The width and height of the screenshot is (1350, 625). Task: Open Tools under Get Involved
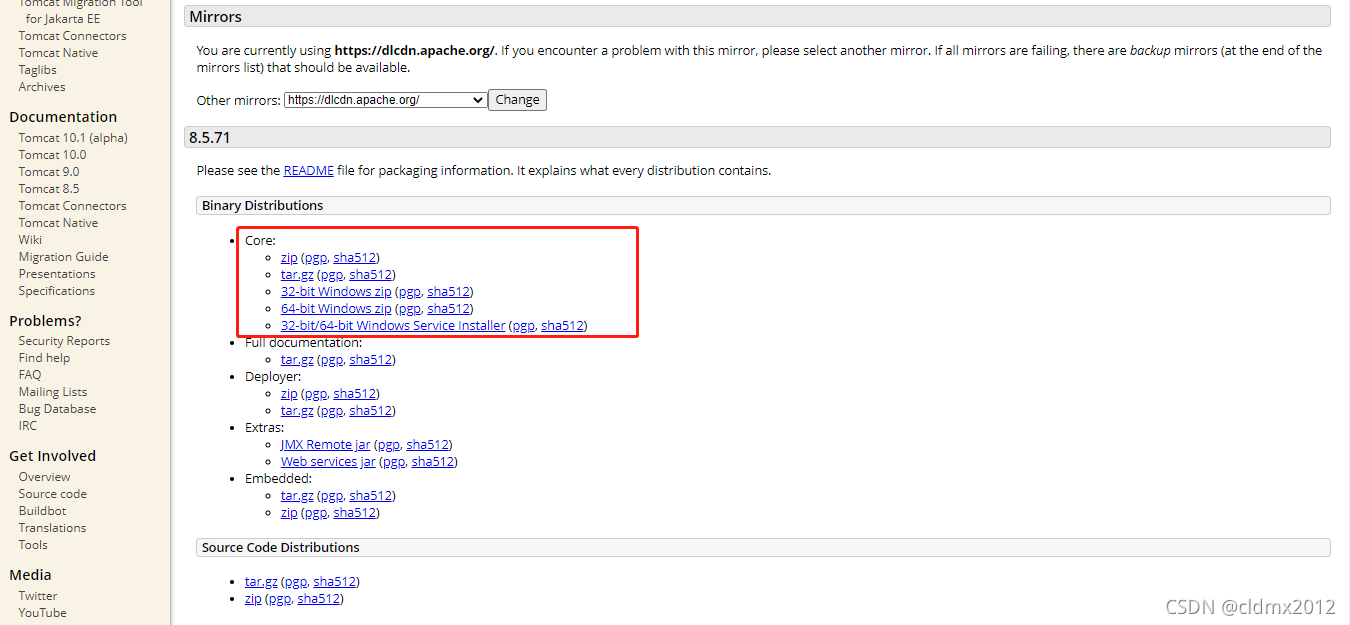[33, 545]
